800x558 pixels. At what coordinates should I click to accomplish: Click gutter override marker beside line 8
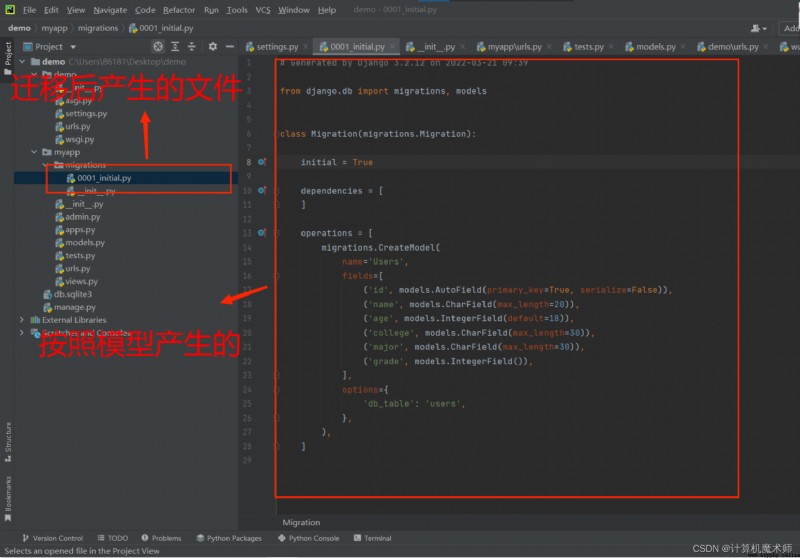pyautogui.click(x=262, y=162)
